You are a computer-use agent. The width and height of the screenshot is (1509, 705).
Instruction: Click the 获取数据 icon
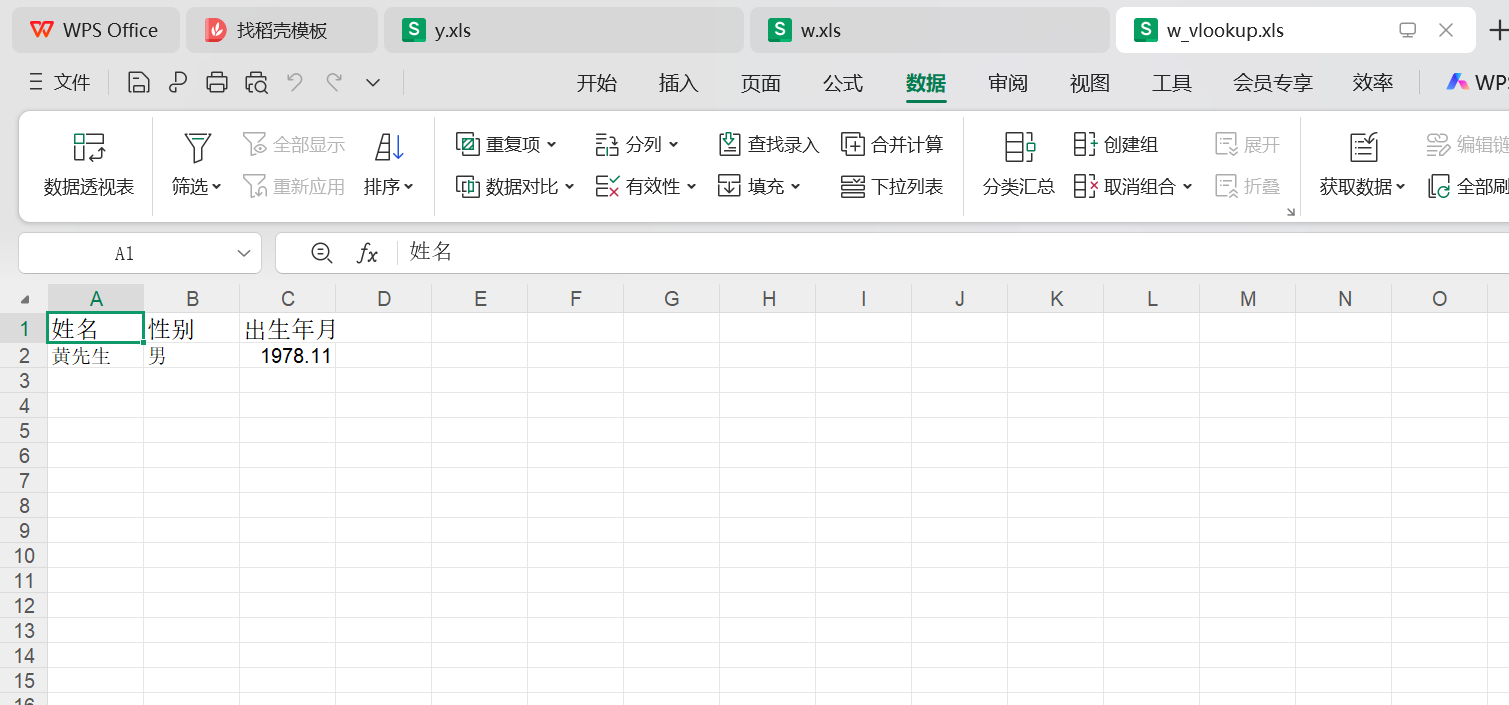pyautogui.click(x=1362, y=165)
